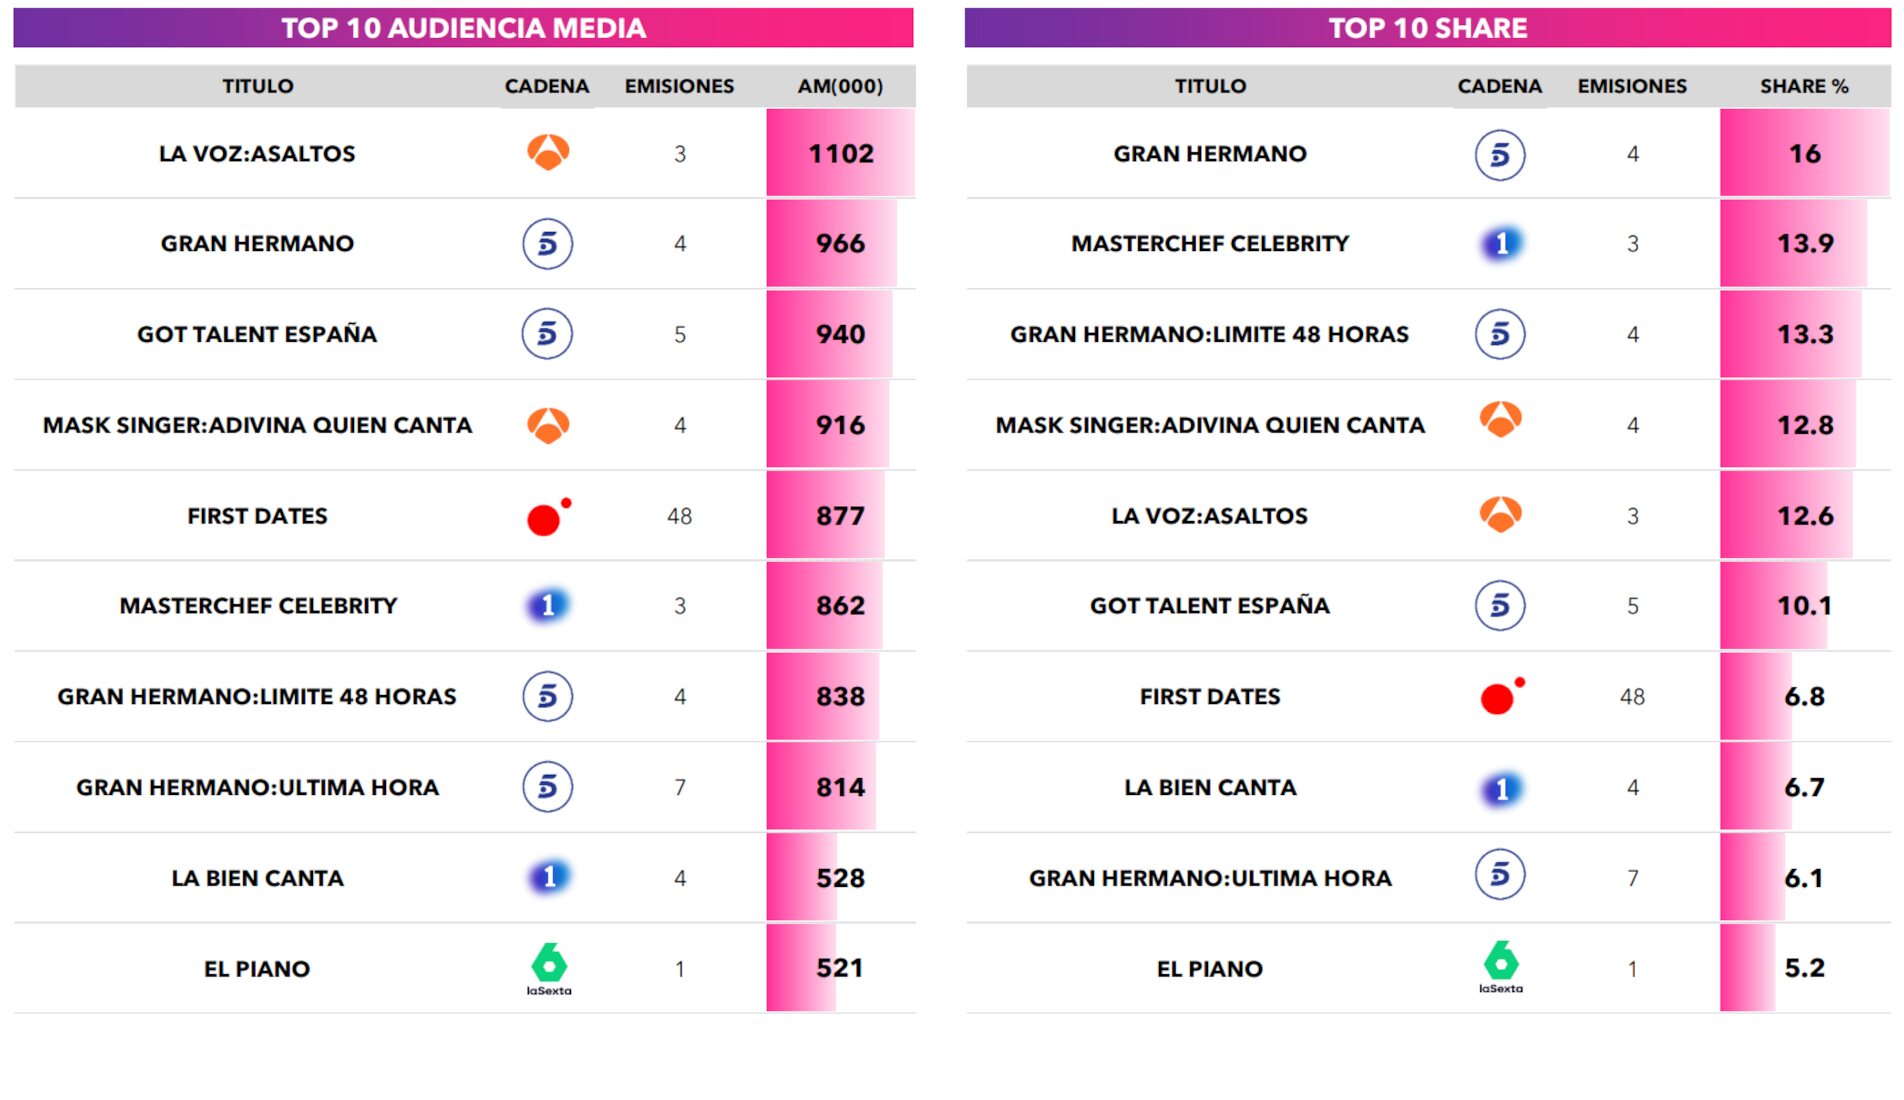
Task: Click Telecinco logo in GOT TALENT ESPAÑA audience row
Action: pyautogui.click(x=547, y=334)
